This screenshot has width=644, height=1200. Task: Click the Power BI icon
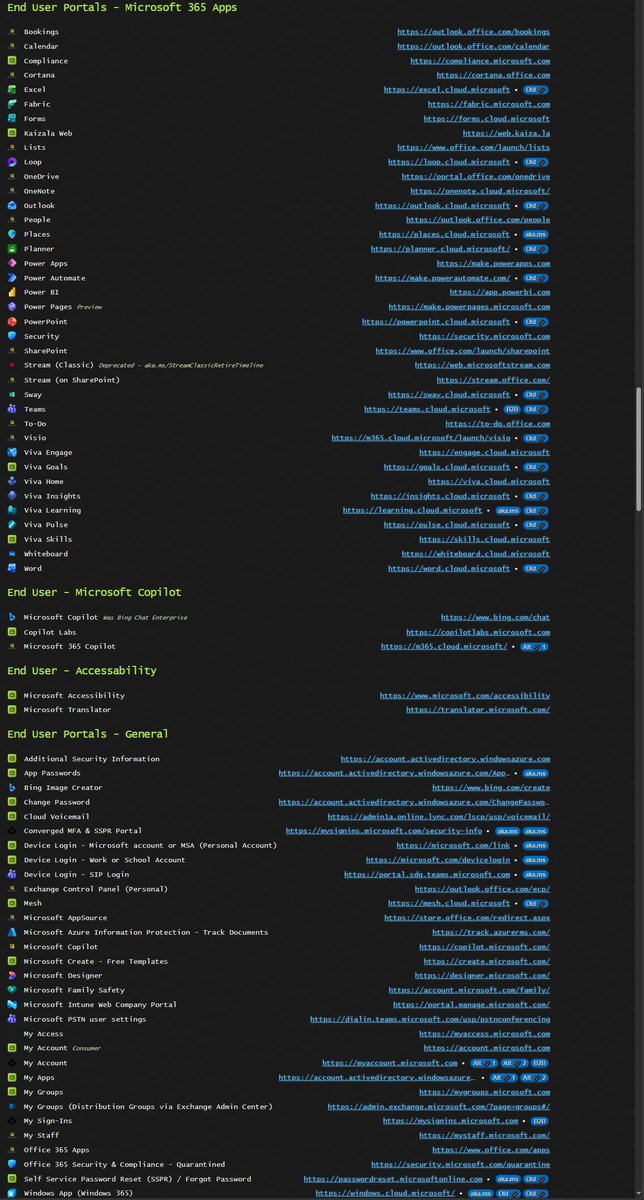12,293
